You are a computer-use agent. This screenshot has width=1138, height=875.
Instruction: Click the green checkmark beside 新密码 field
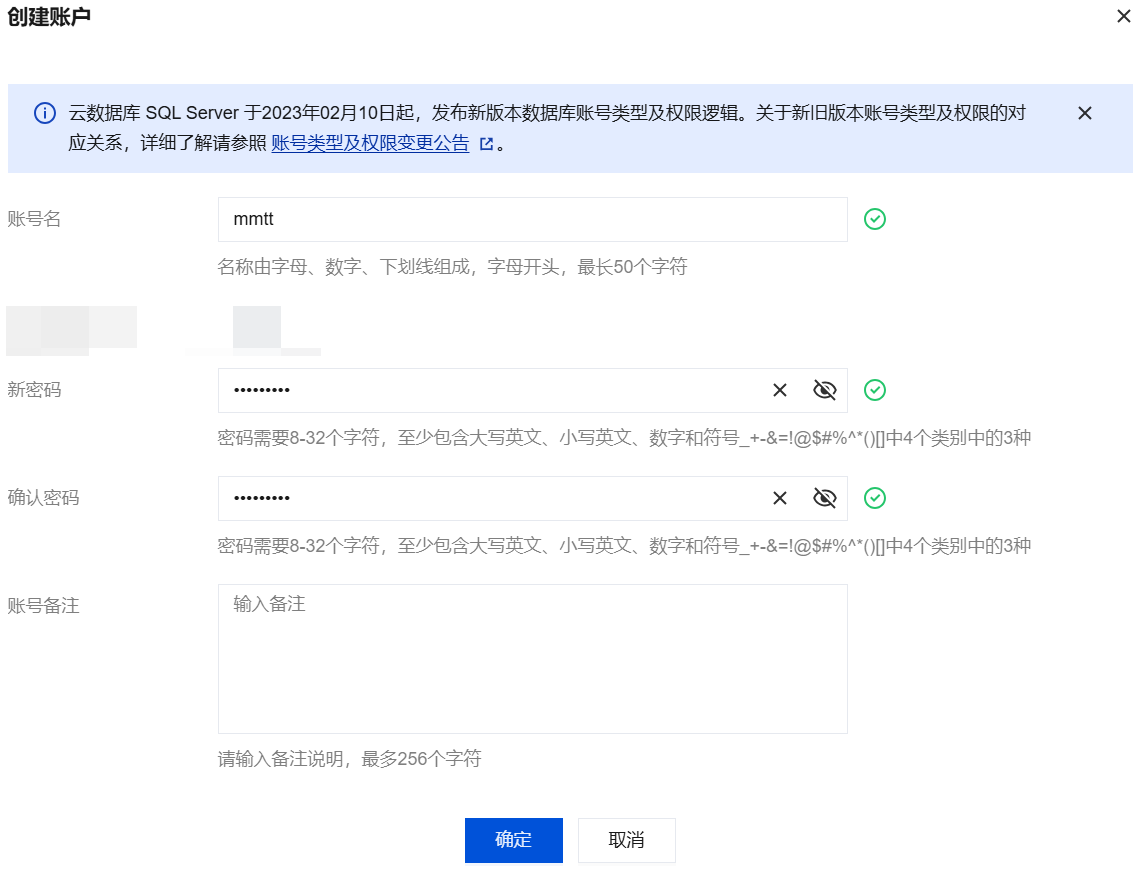click(875, 390)
